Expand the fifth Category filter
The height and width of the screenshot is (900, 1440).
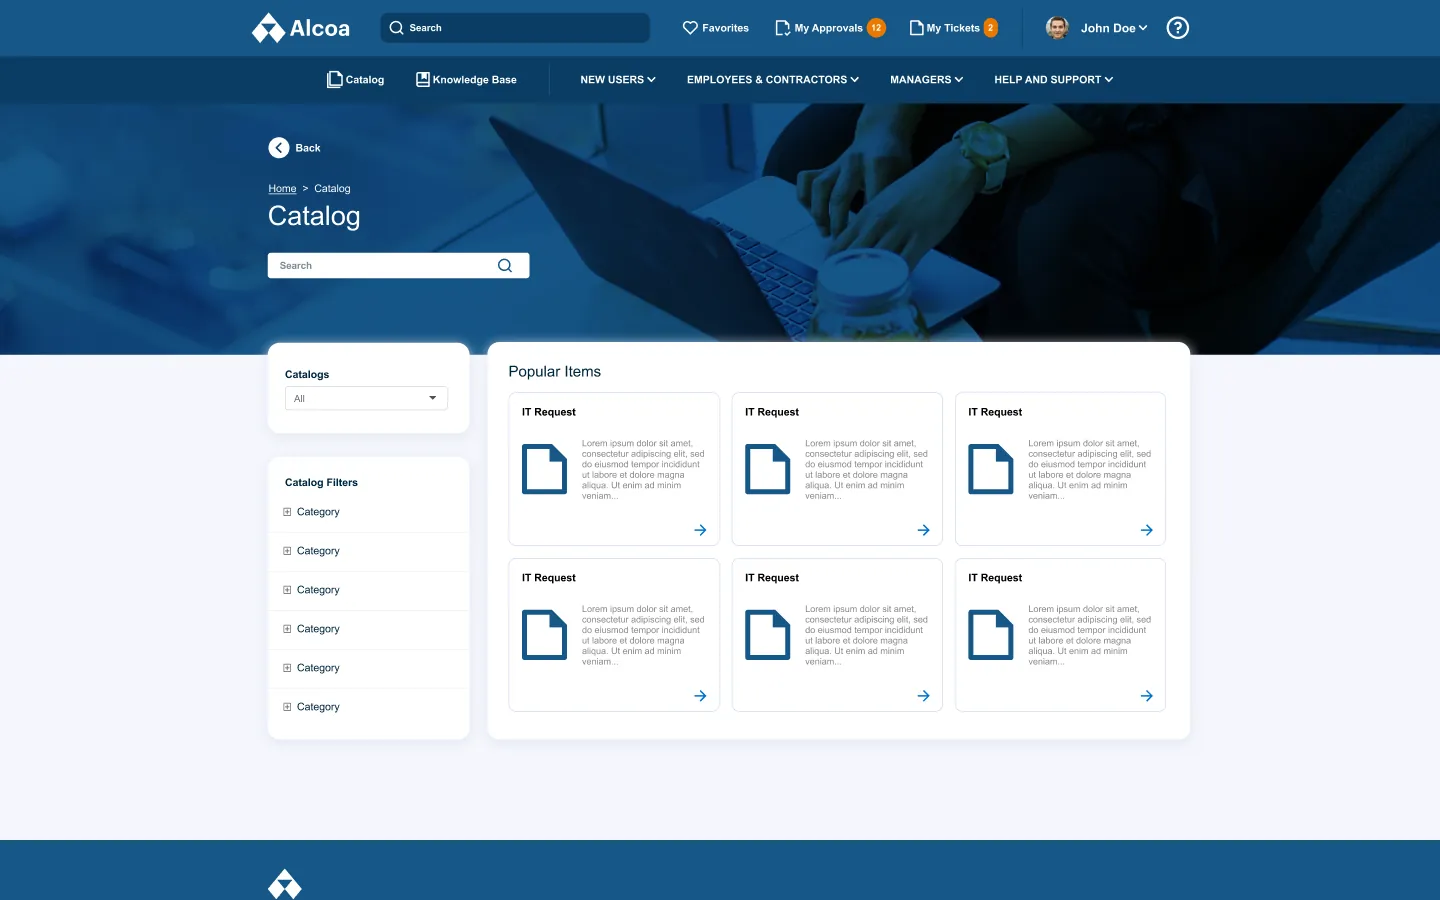pos(287,668)
